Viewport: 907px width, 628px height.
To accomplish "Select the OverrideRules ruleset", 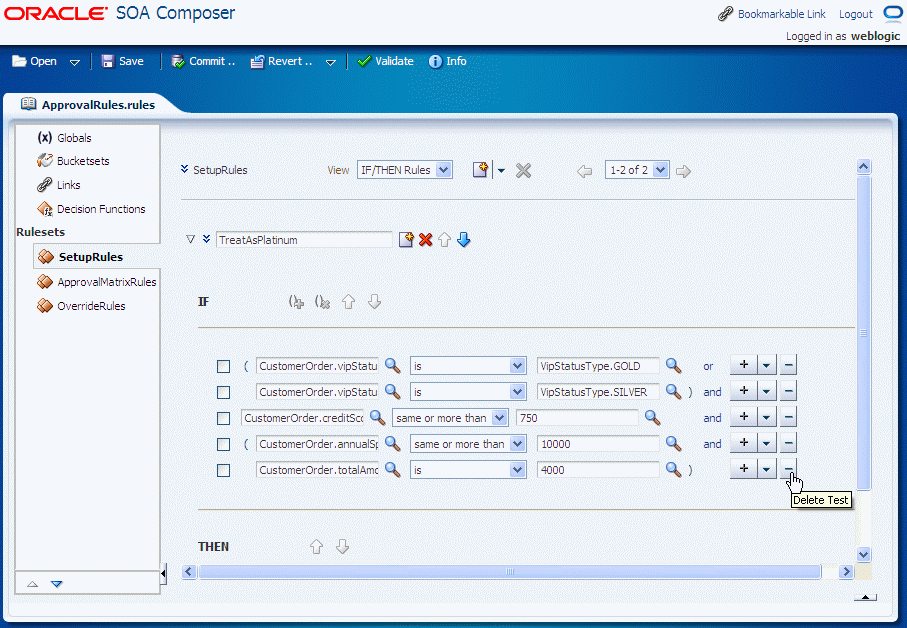I will (x=81, y=306).
